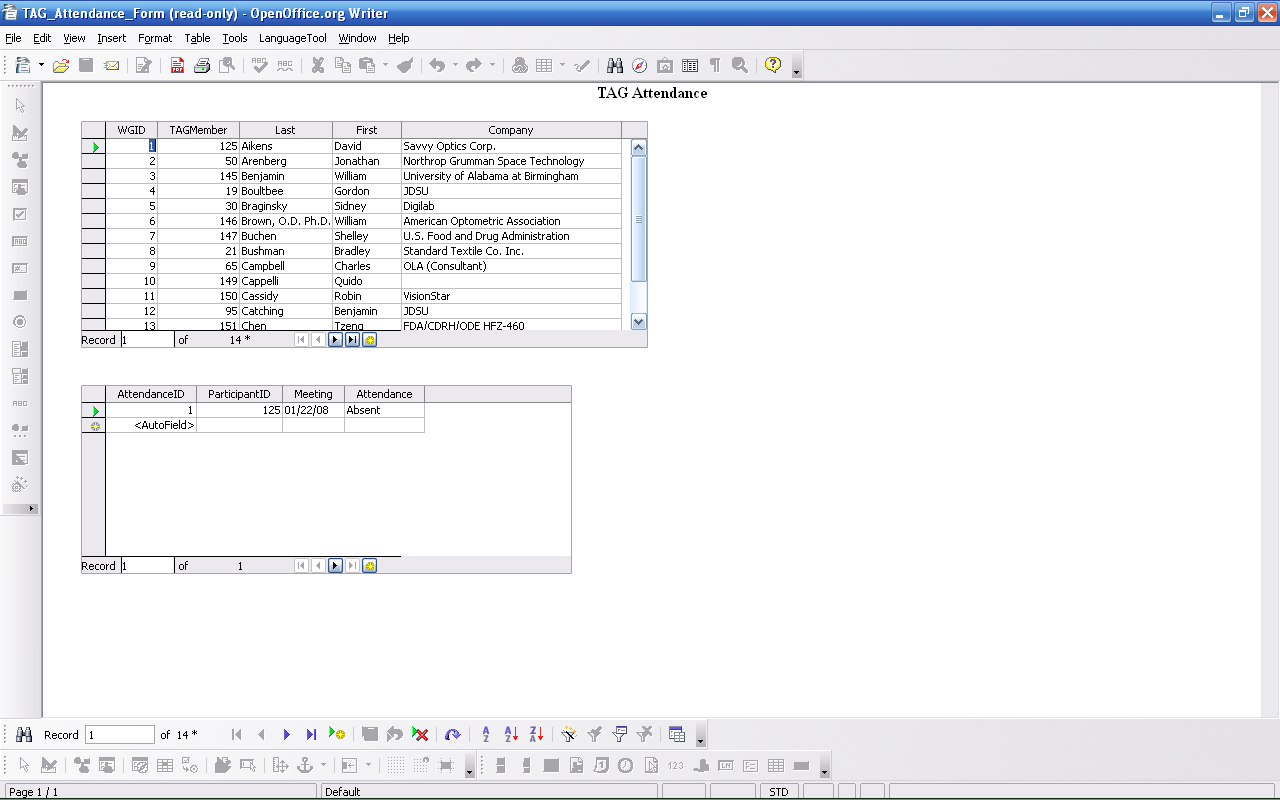The image size is (1280, 800).
Task: Open the Format menu
Action: 155,38
